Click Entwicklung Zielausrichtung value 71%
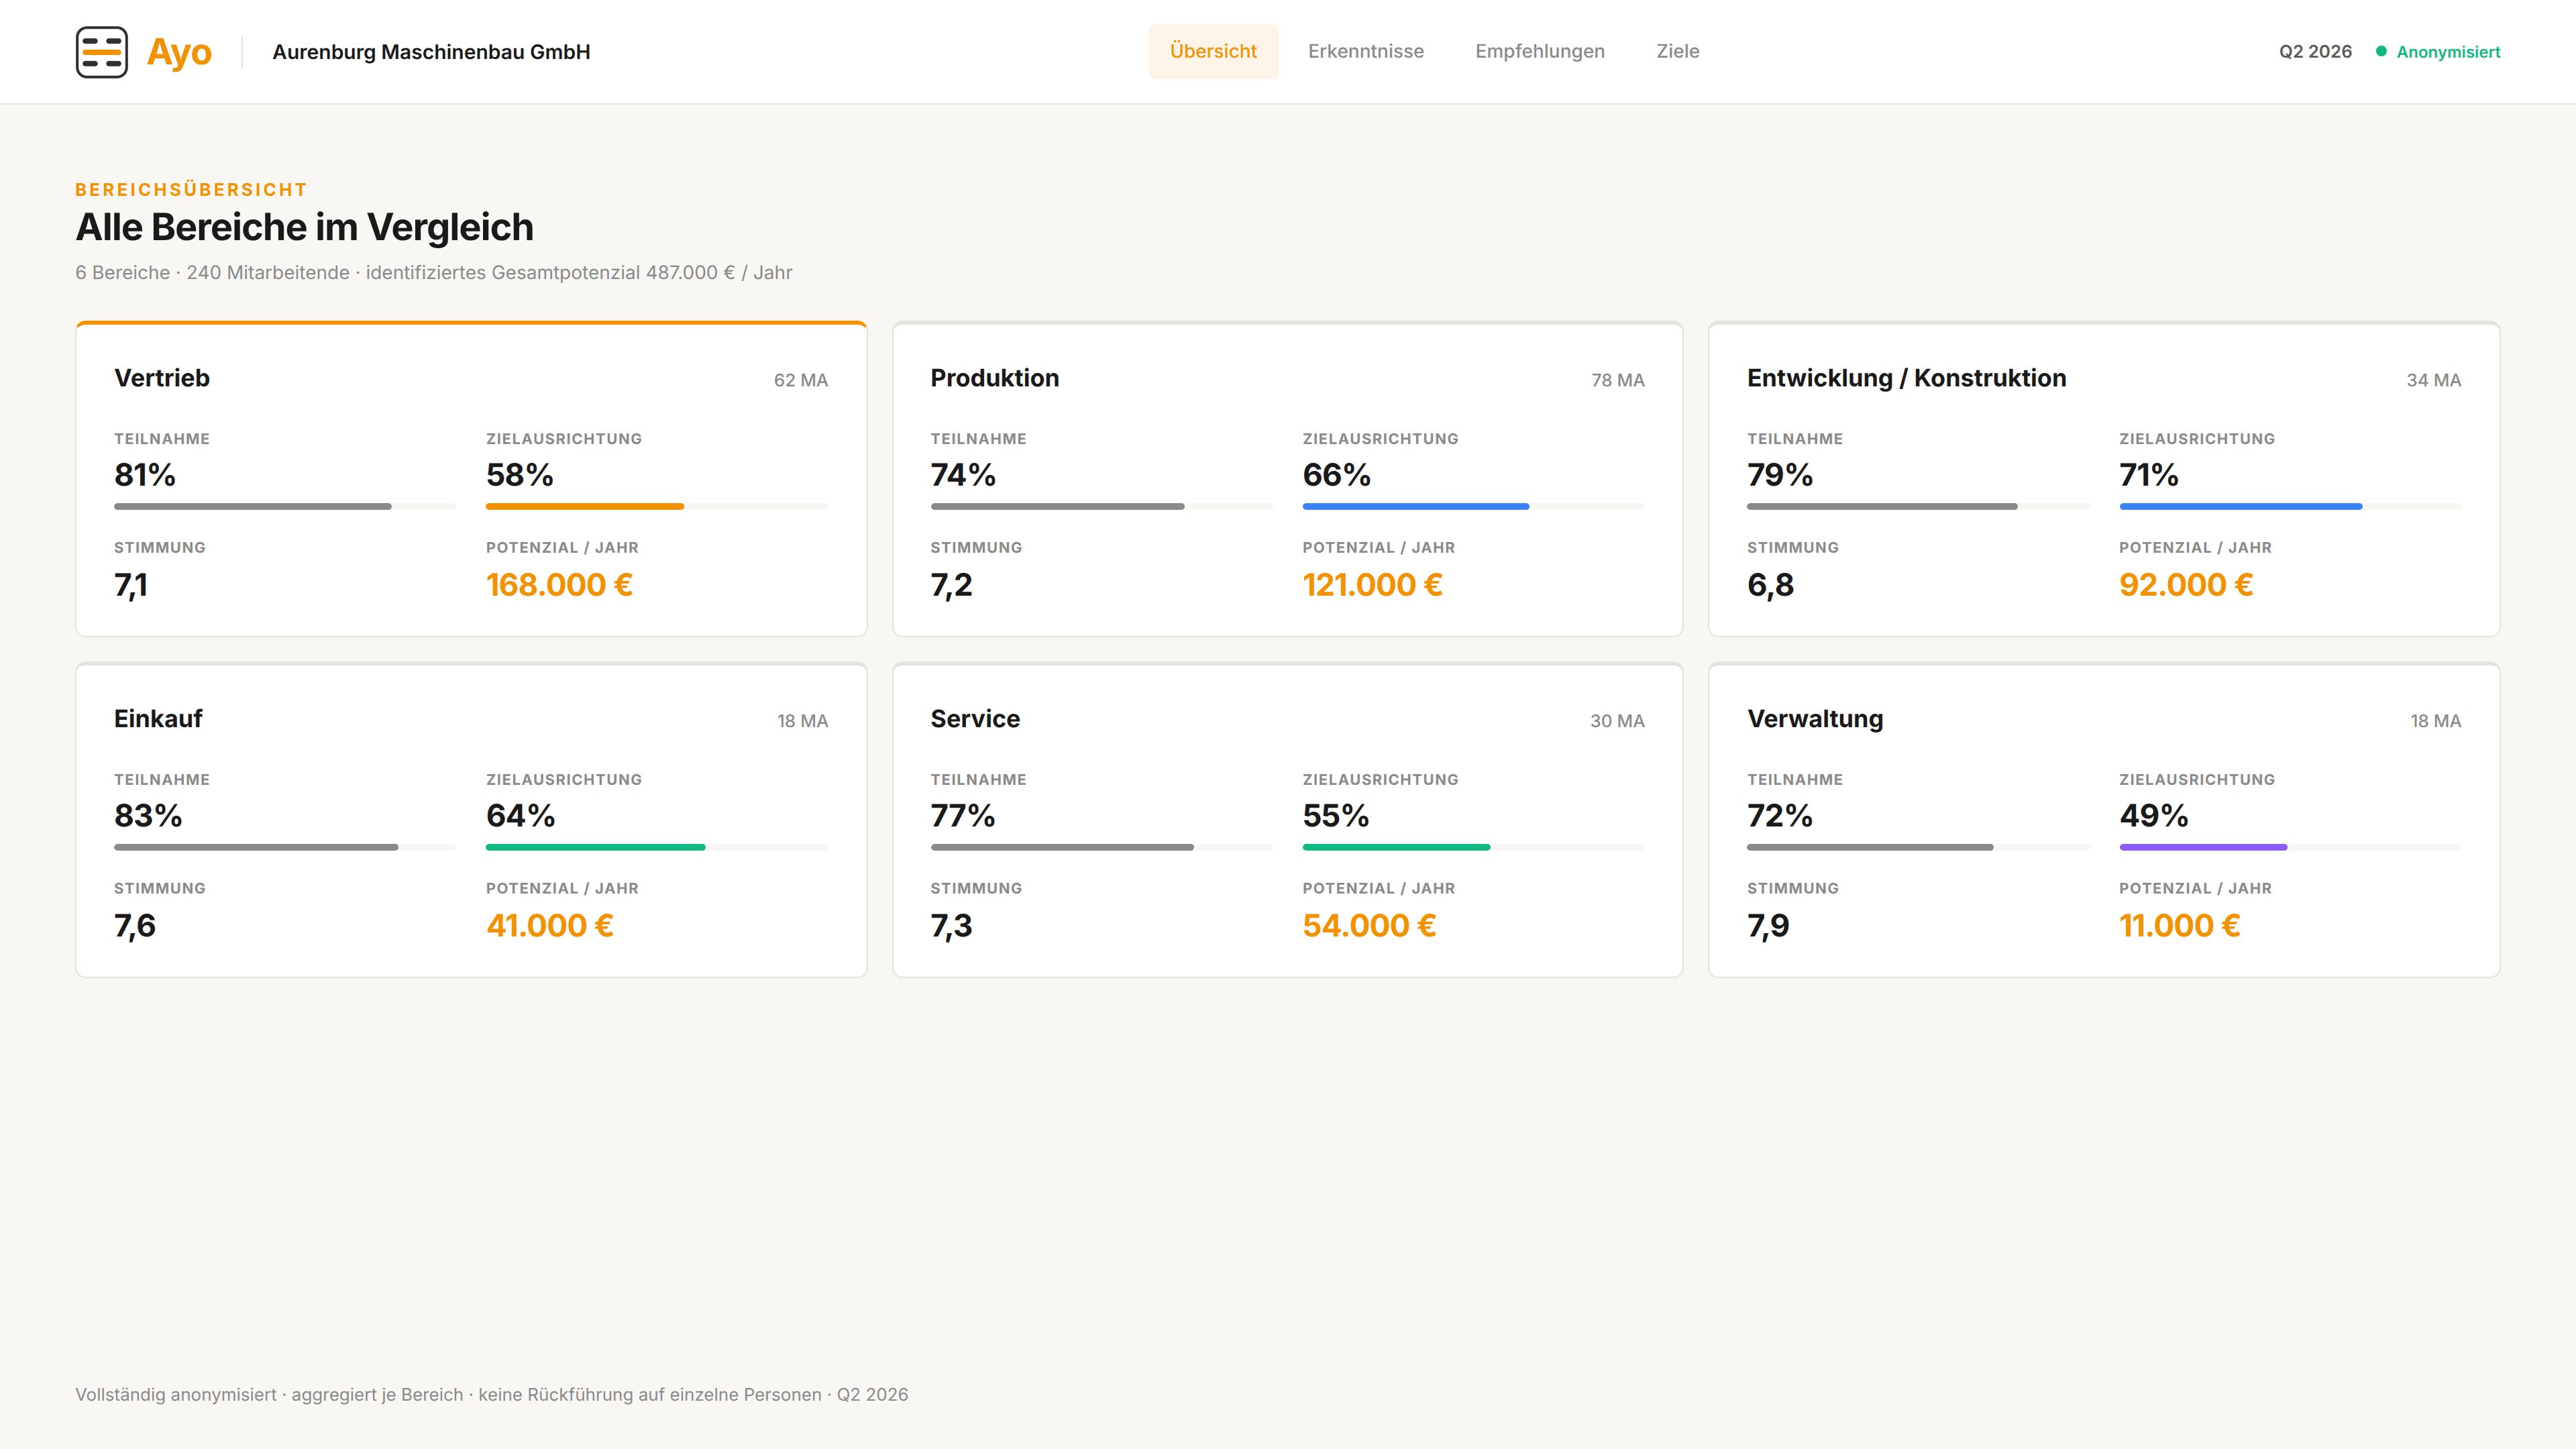This screenshot has height=1449, width=2576. (x=2149, y=475)
